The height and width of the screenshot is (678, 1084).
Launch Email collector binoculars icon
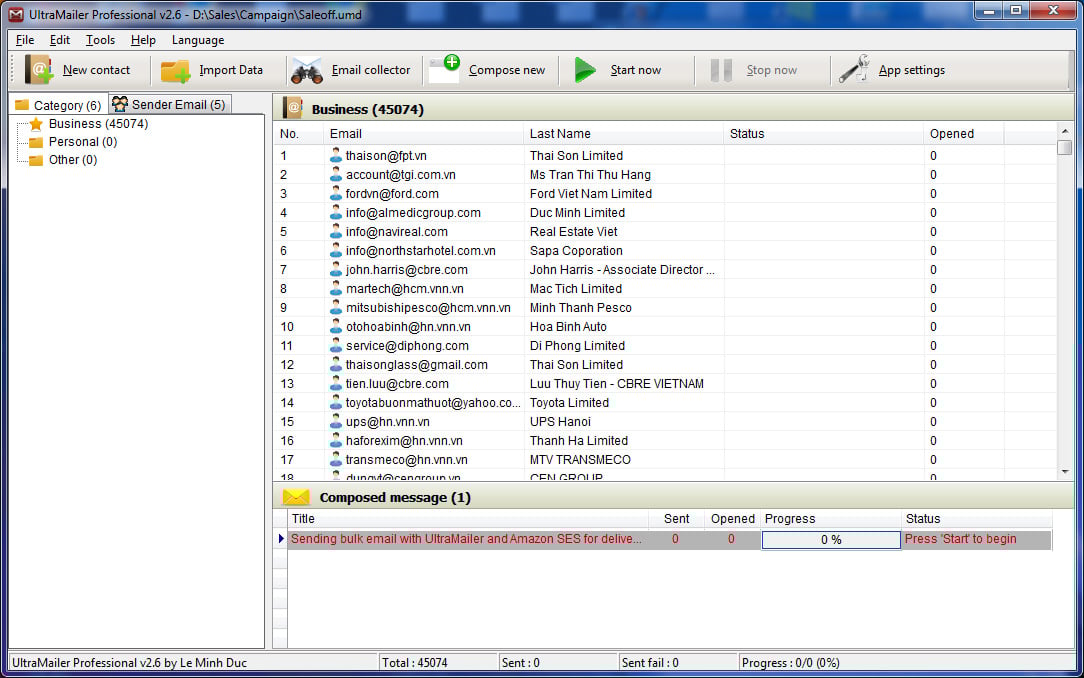tap(307, 70)
